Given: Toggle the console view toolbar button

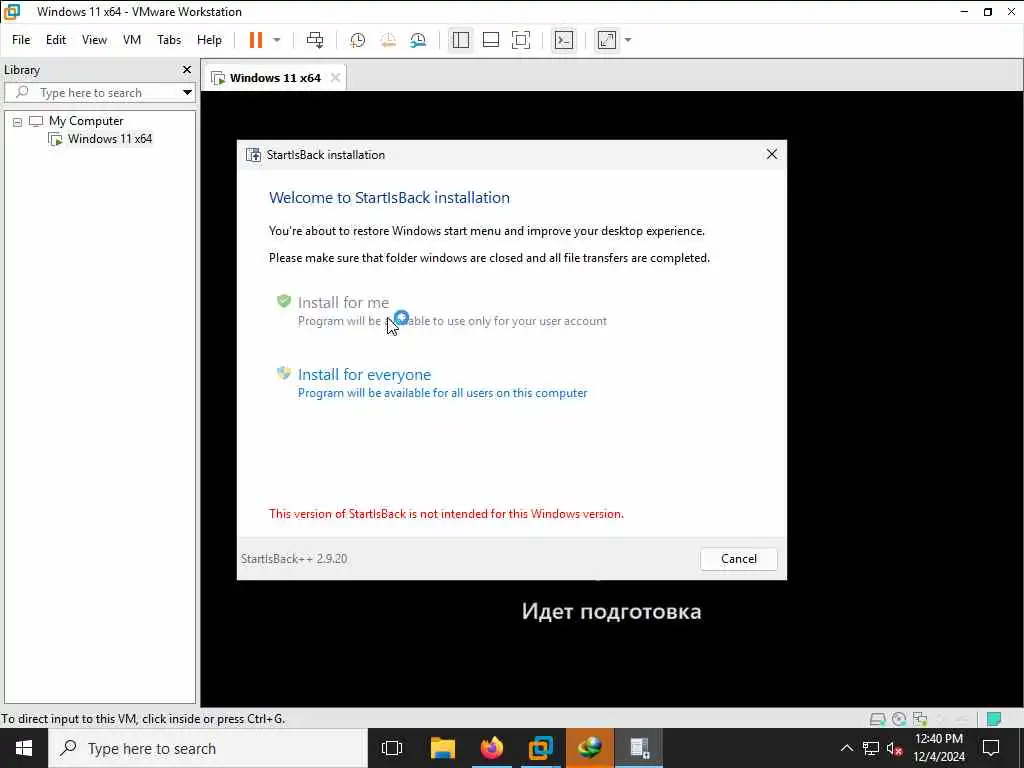Looking at the screenshot, I should click(564, 40).
